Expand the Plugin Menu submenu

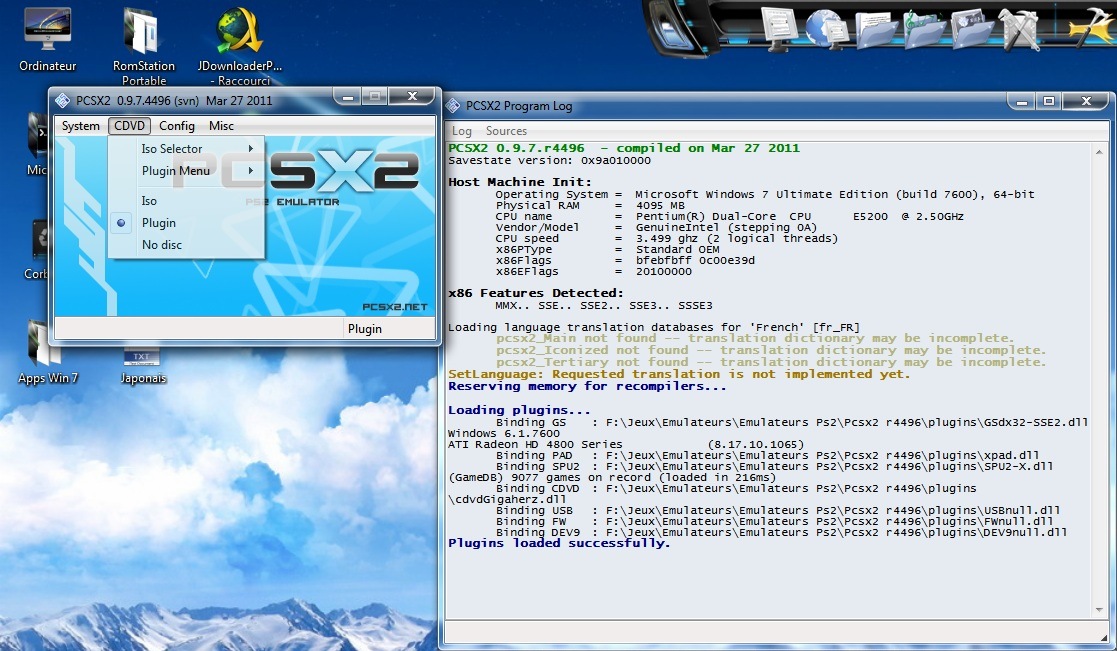187,171
